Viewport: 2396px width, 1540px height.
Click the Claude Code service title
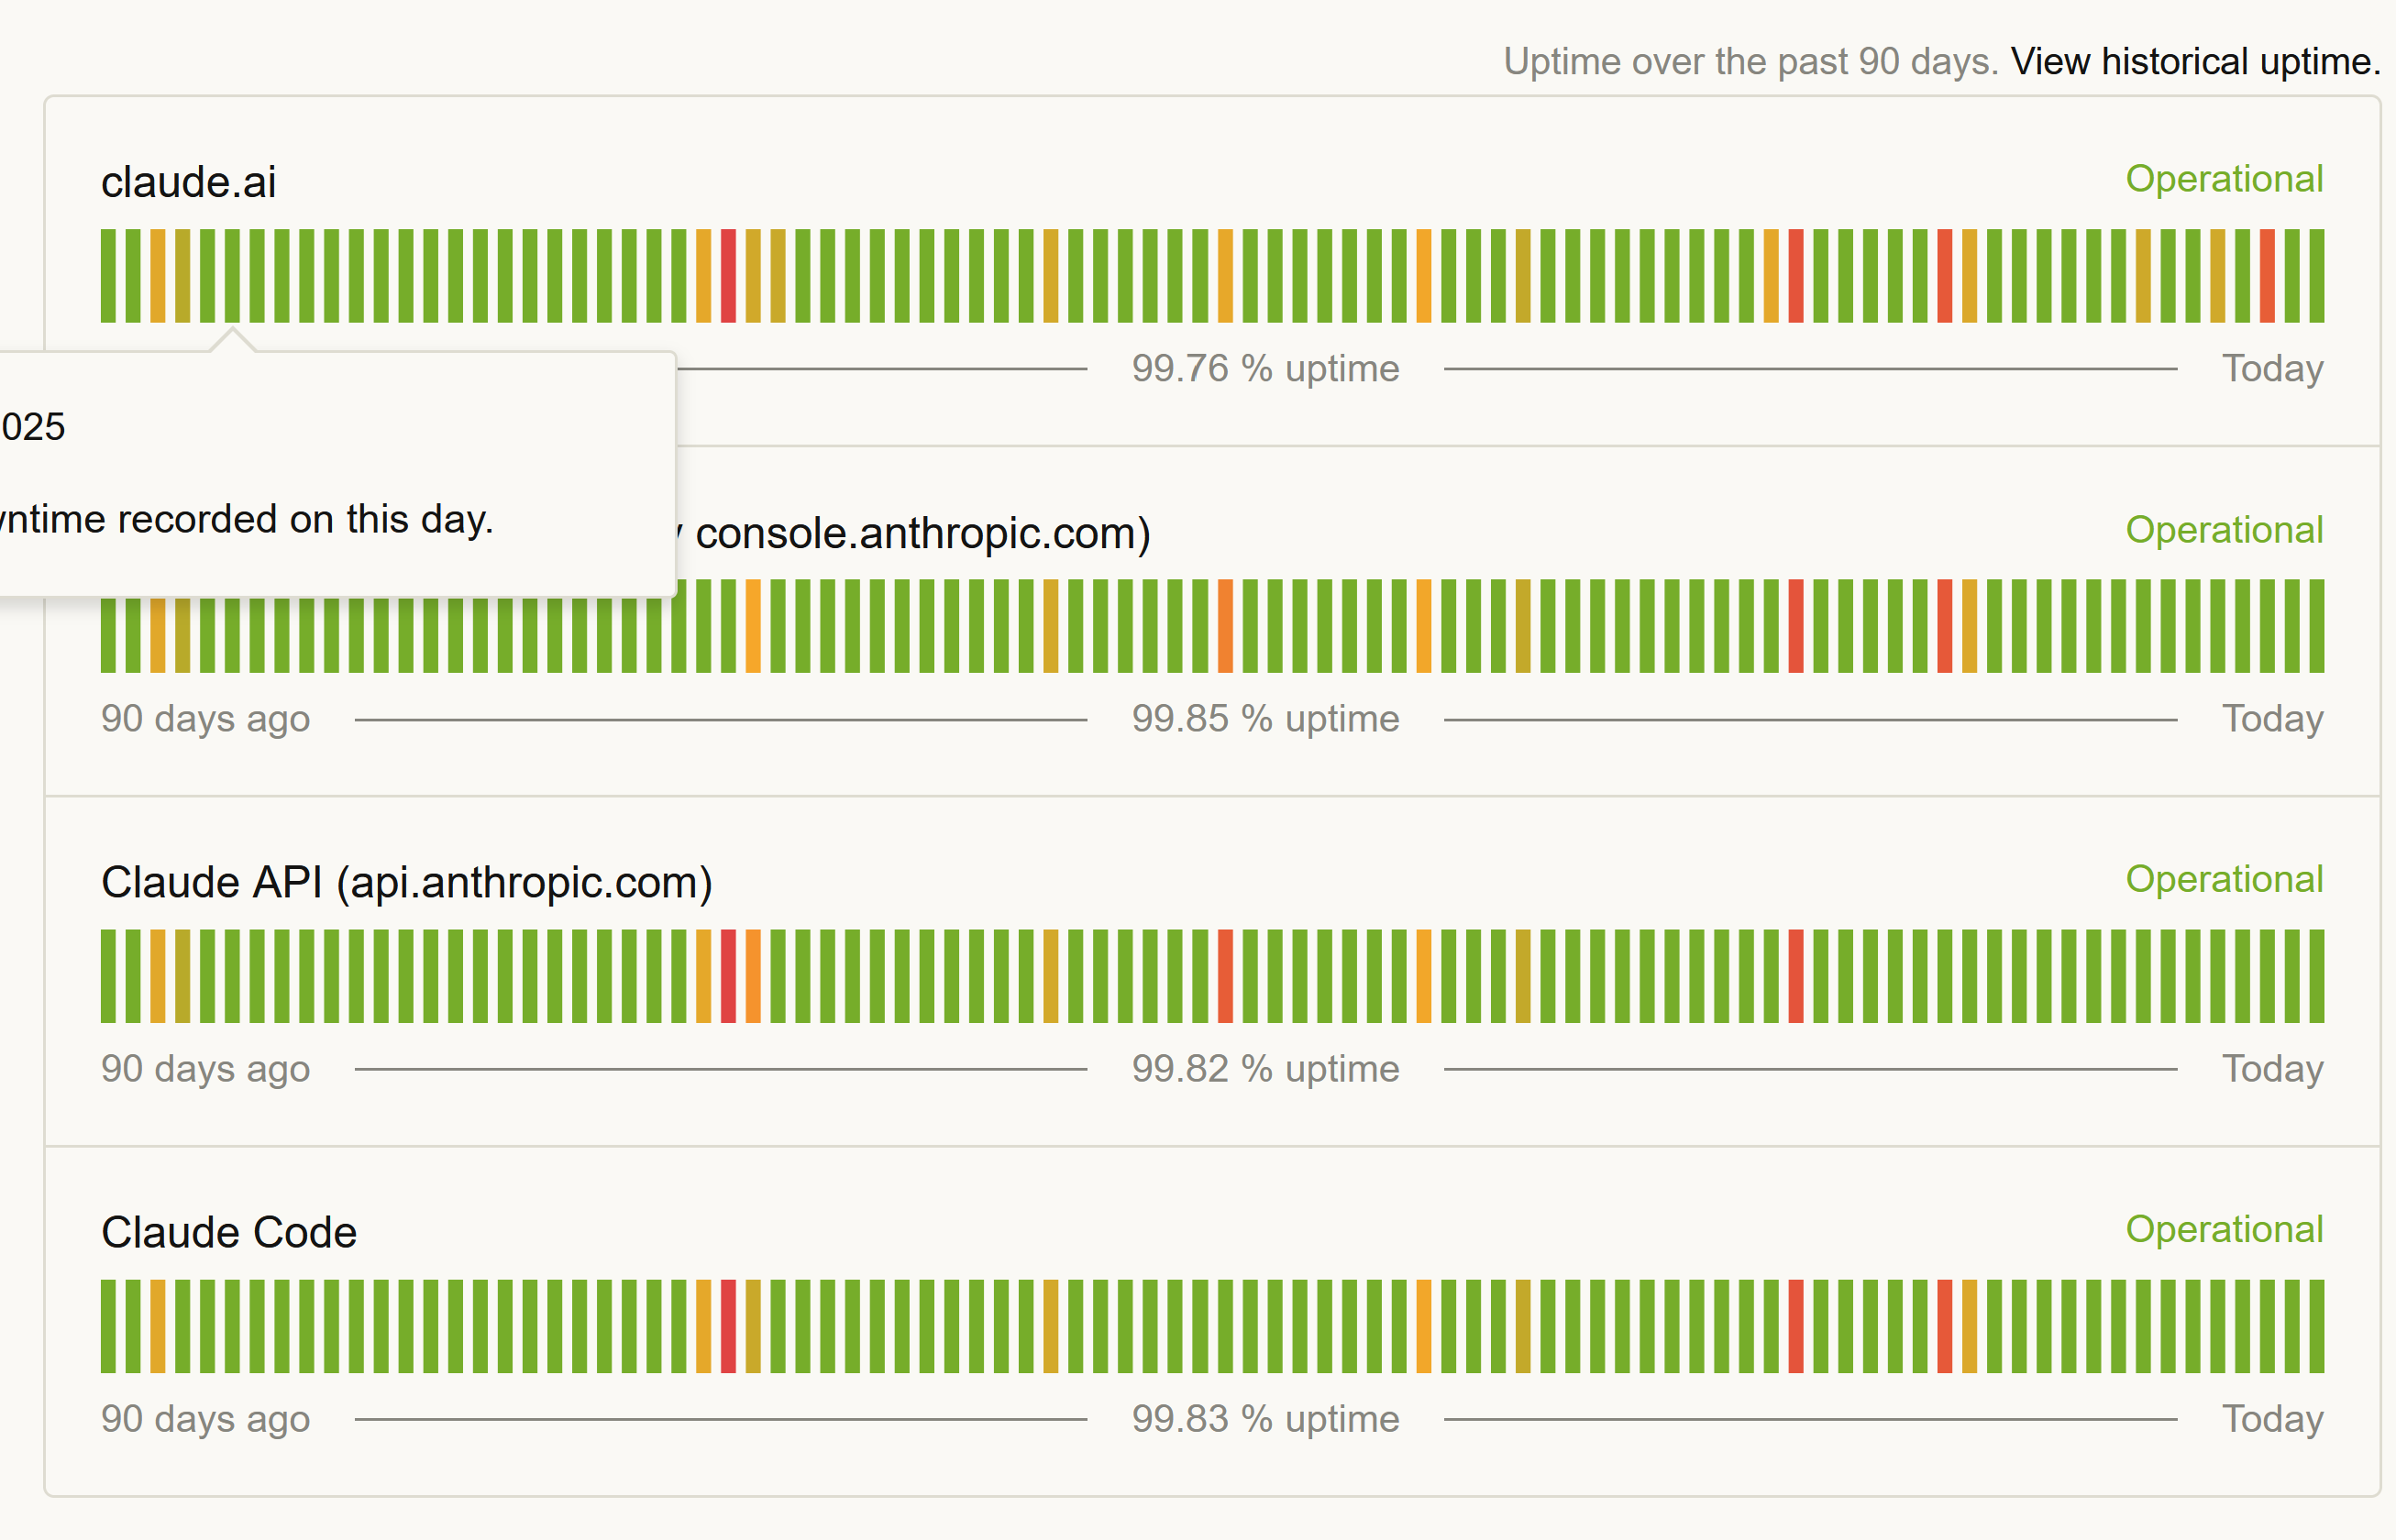coord(228,1233)
